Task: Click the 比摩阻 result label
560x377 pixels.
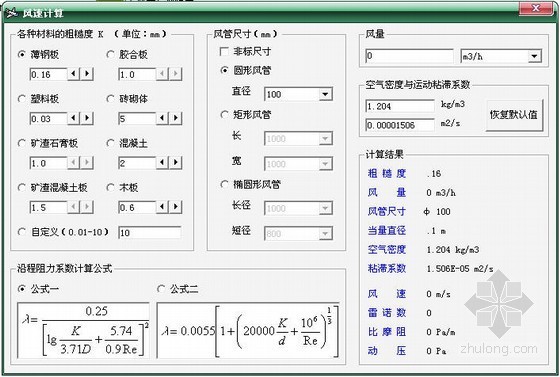Action: (x=387, y=332)
